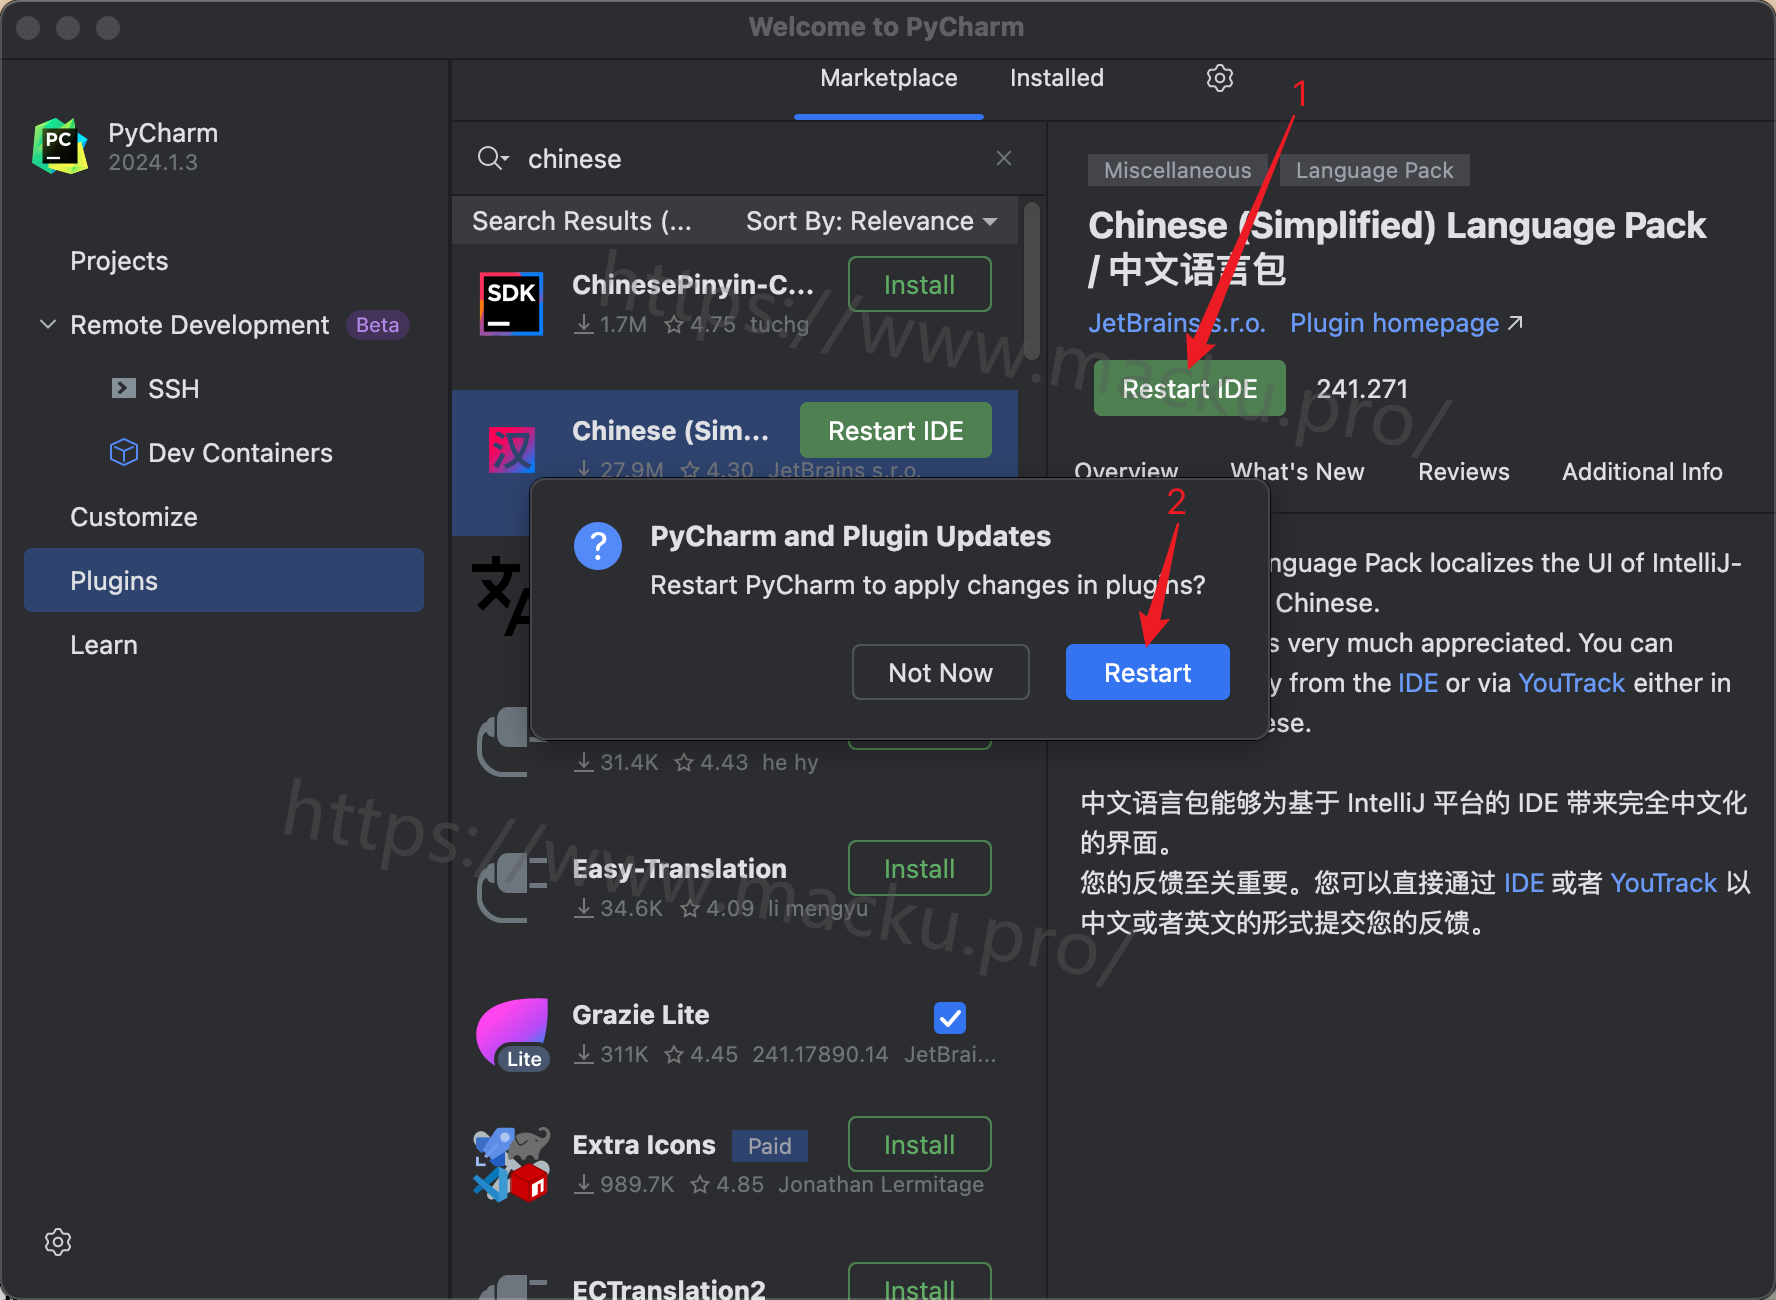Click the ChinesePinyin SDK plugin icon

coord(511,304)
